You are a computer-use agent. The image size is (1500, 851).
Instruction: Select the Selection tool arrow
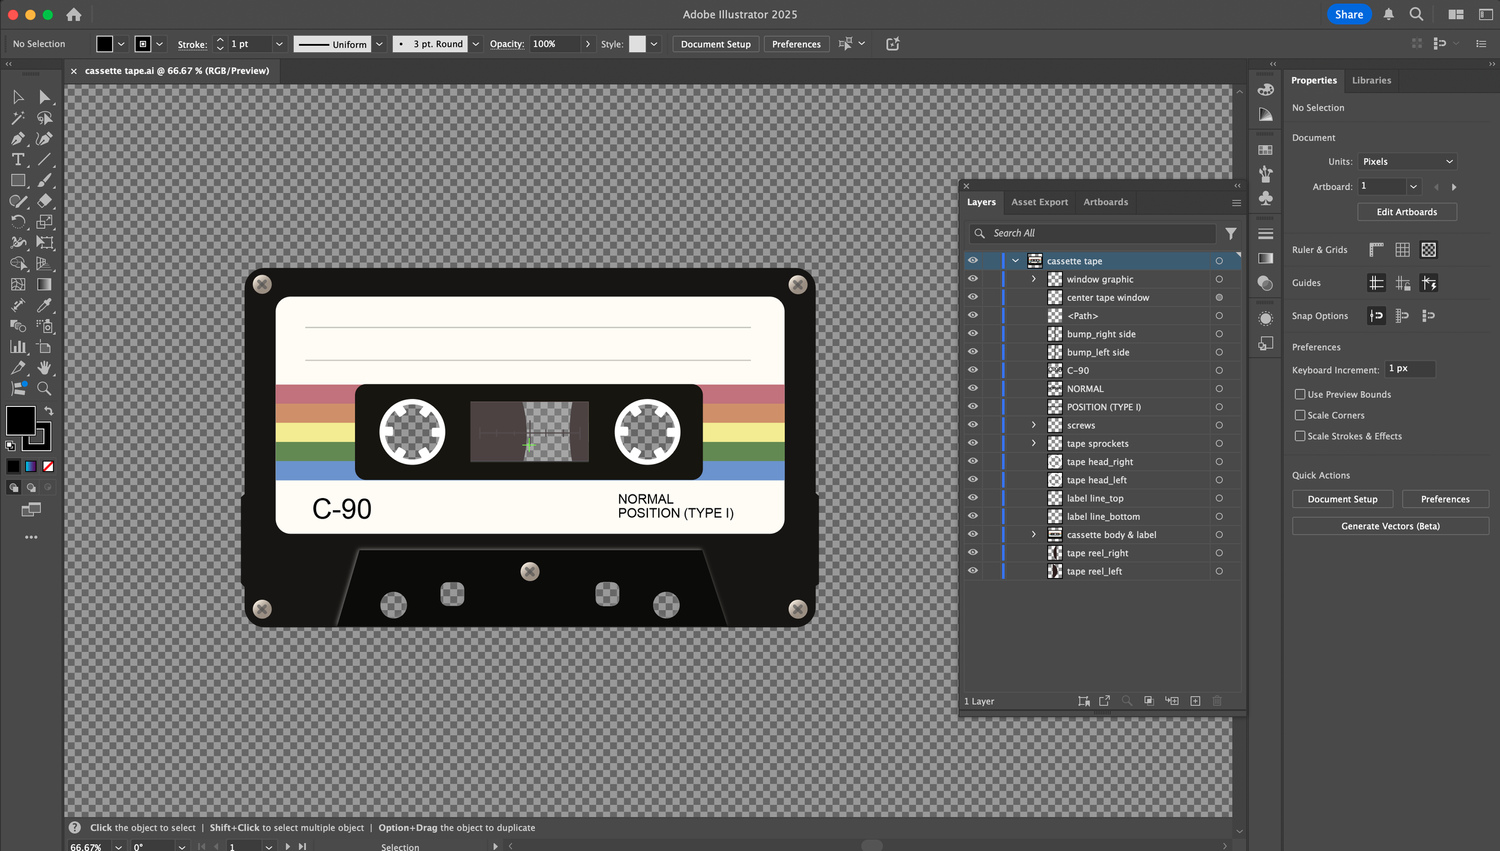[18, 97]
